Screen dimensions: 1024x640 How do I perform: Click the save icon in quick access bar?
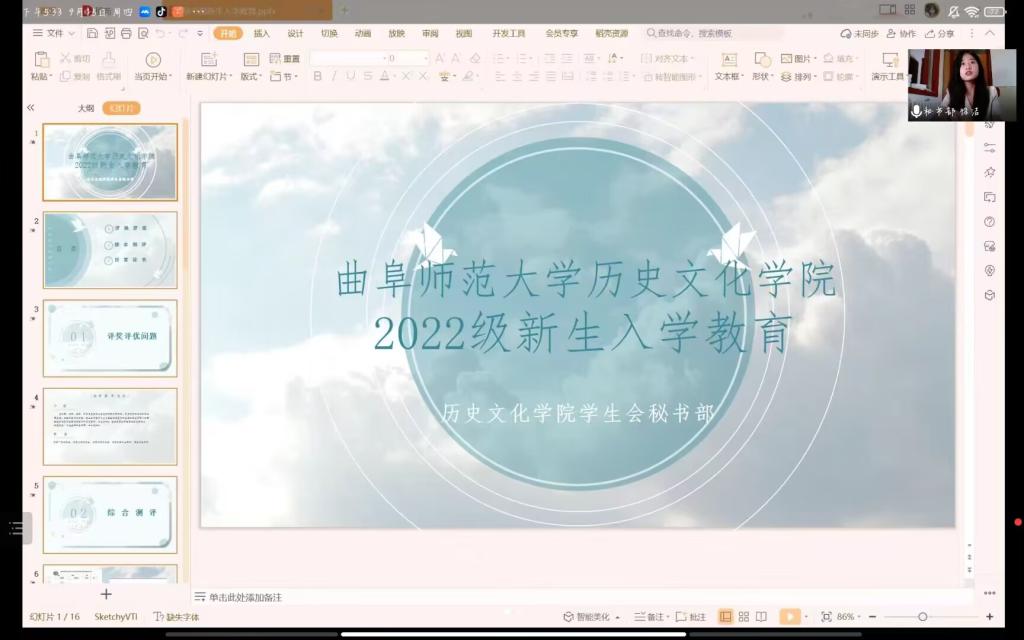92,33
